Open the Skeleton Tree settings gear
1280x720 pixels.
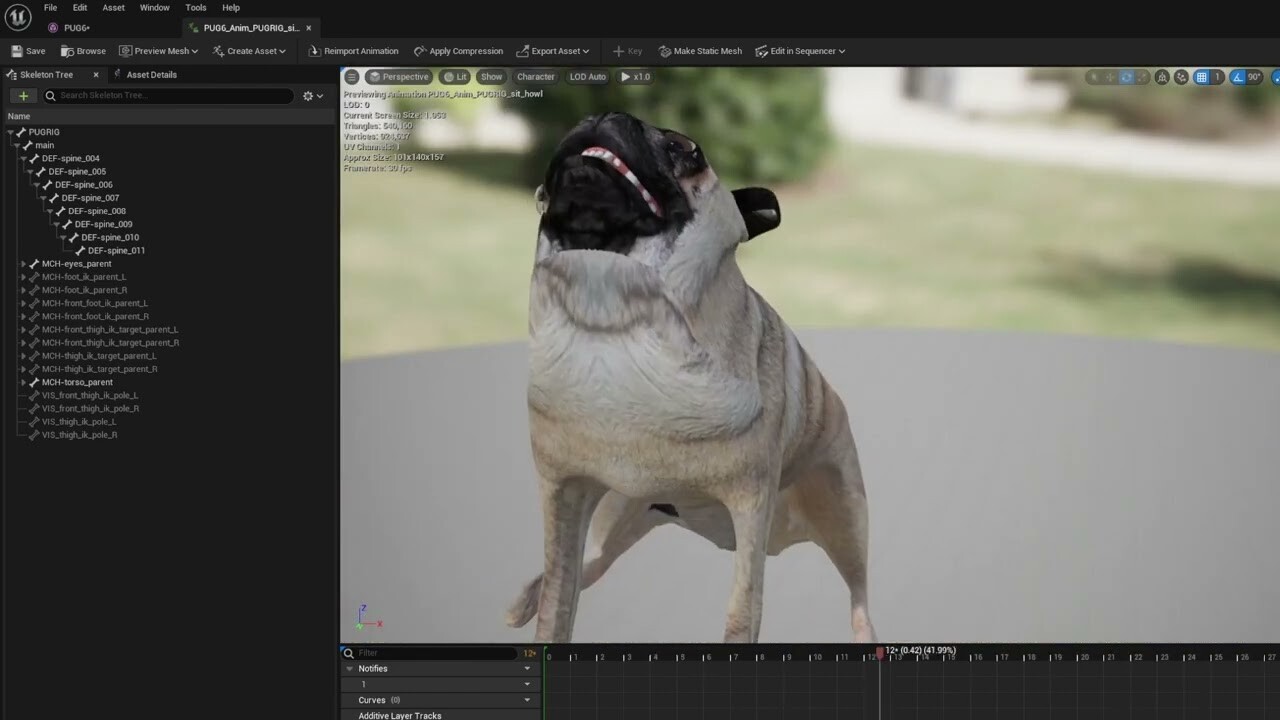[307, 95]
